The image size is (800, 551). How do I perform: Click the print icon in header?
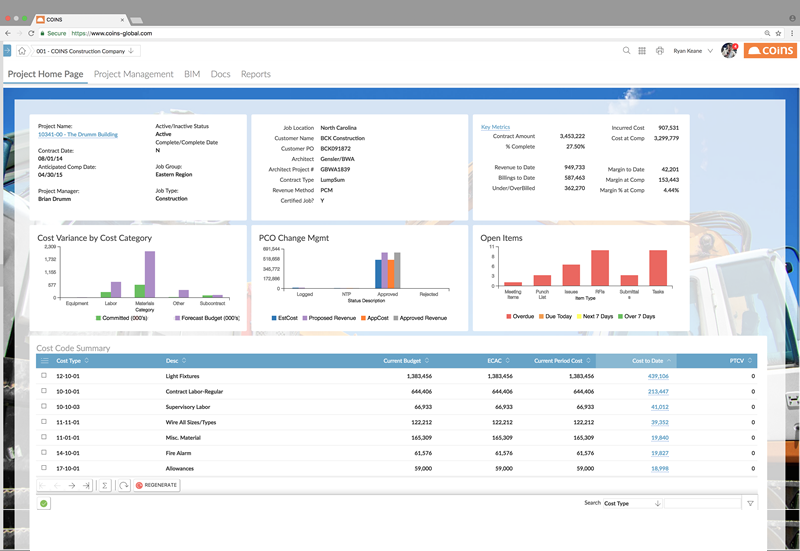point(660,51)
